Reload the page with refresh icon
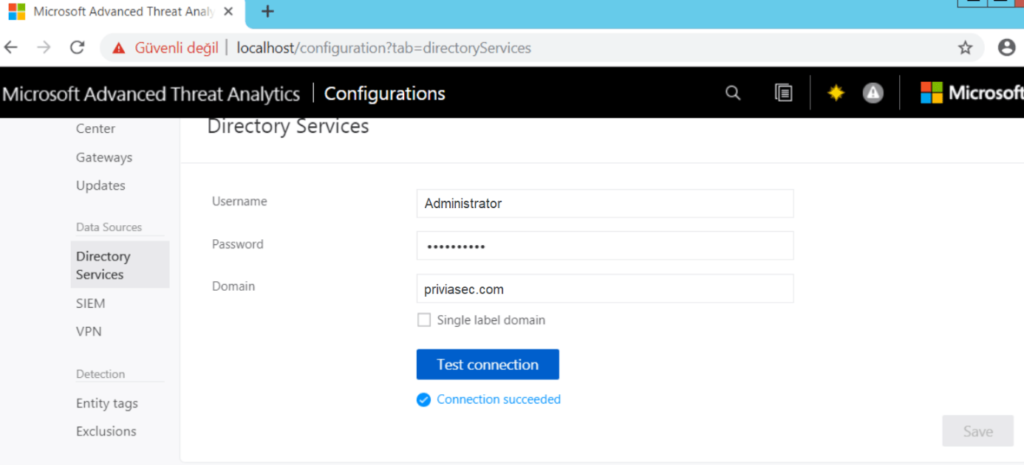Image resolution: width=1024 pixels, height=465 pixels. pyautogui.click(x=77, y=48)
